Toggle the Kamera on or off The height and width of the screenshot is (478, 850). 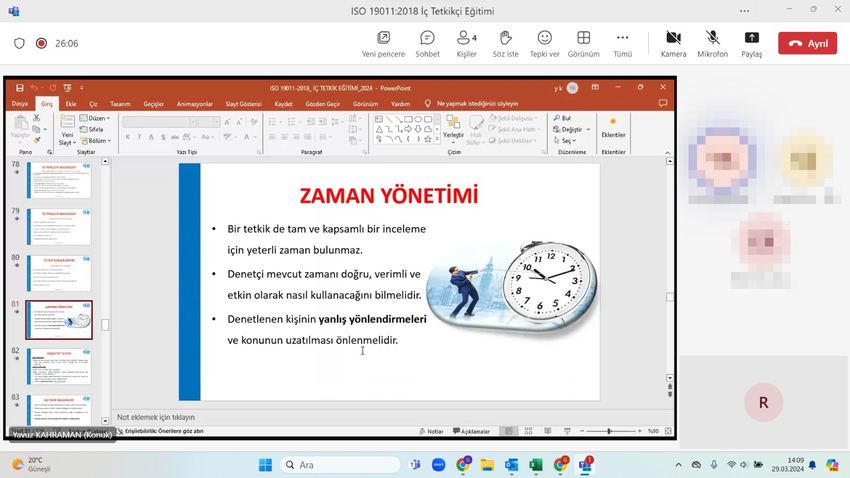click(x=673, y=44)
